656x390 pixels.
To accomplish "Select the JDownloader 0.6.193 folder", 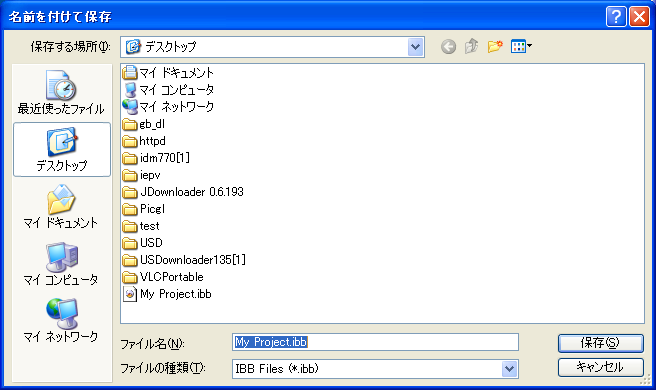I will pos(183,192).
